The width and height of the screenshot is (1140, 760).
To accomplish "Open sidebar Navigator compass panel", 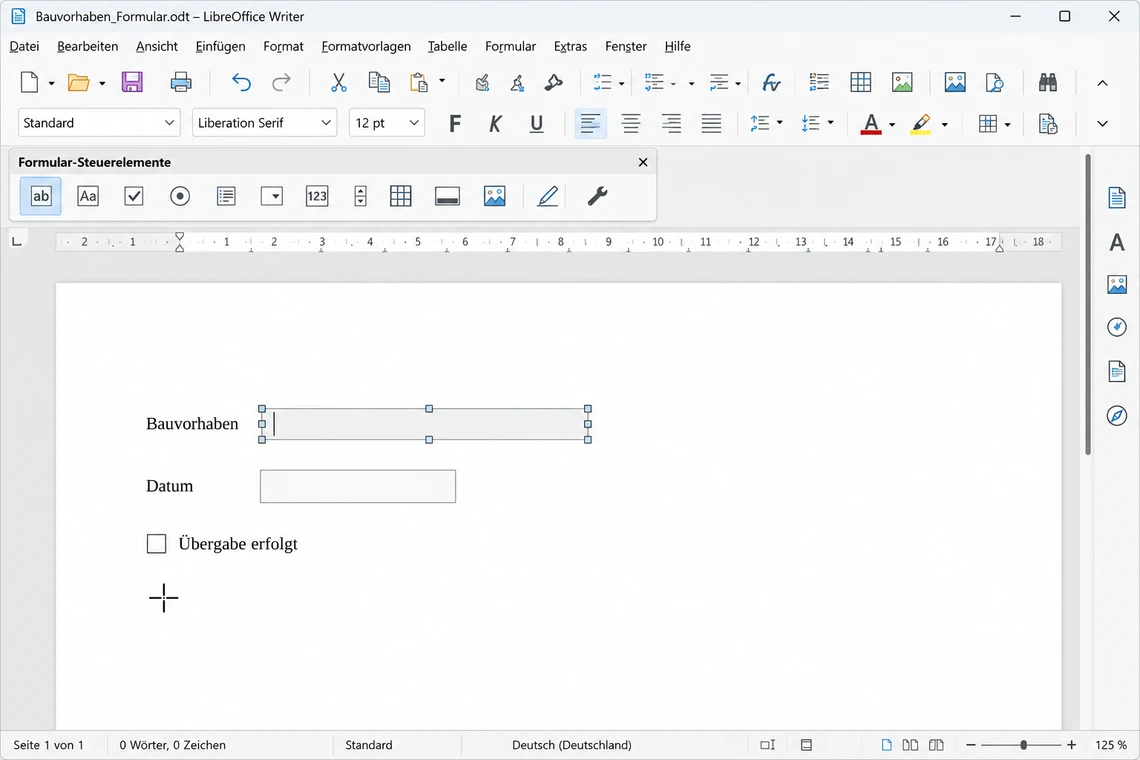I will click(1117, 415).
